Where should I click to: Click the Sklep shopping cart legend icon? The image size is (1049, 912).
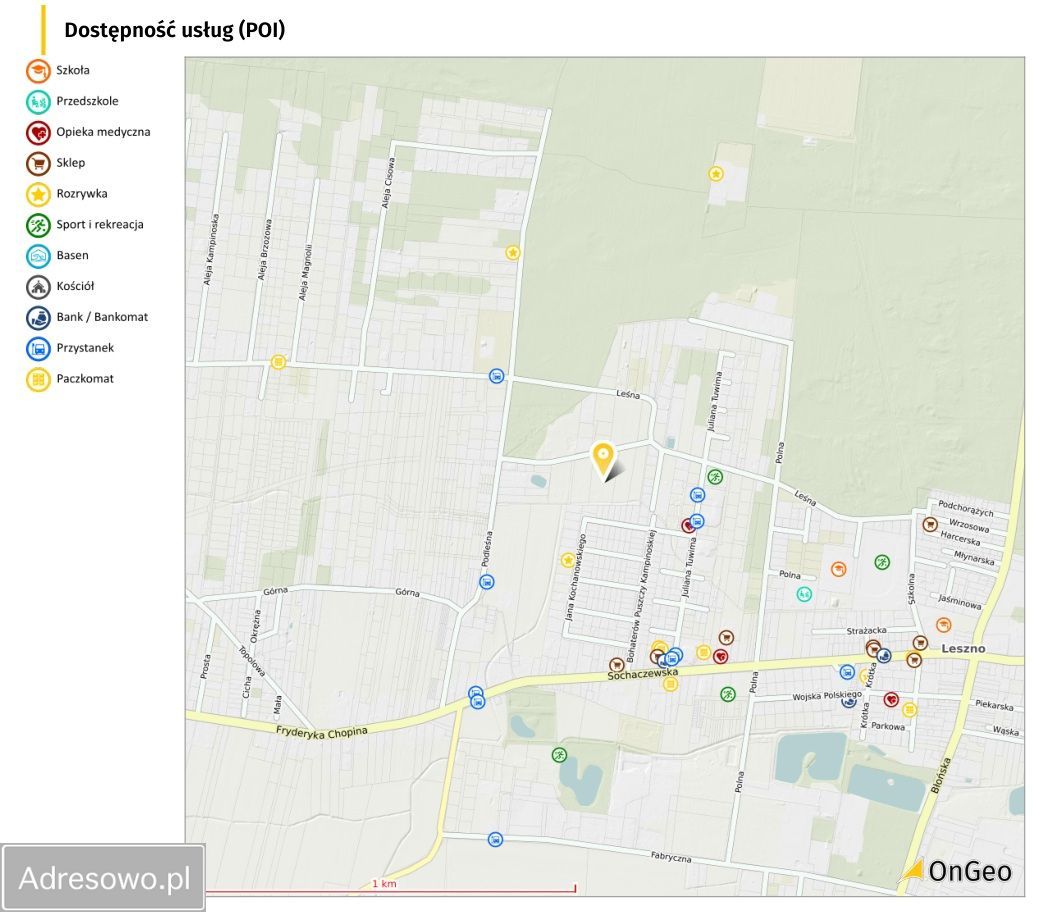click(38, 163)
